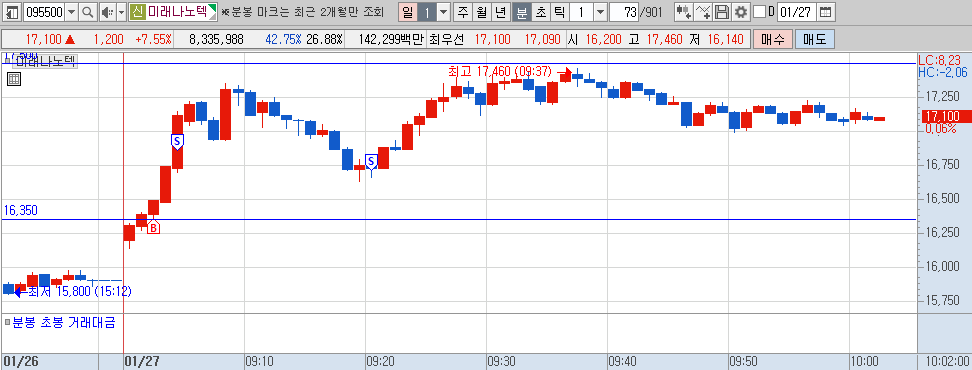Click the add line chart icon
This screenshot has width=972, height=370.
point(702,12)
